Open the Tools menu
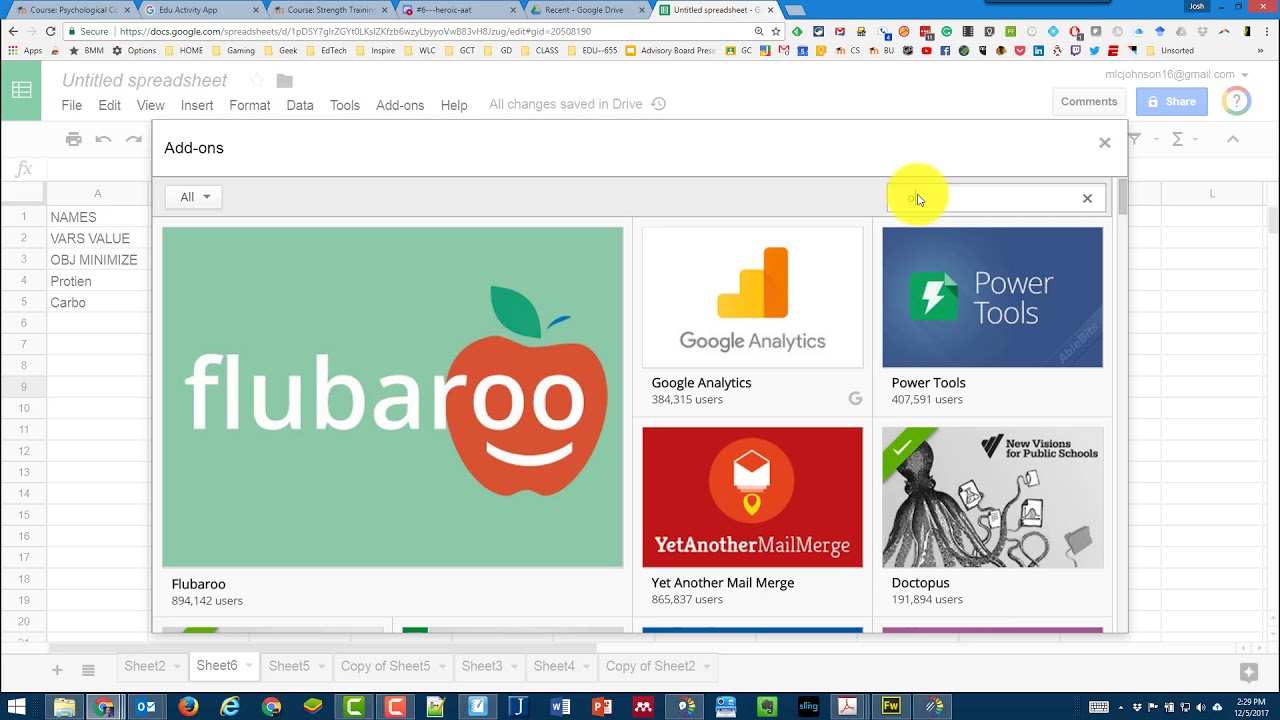Image resolution: width=1280 pixels, height=720 pixels. (345, 105)
